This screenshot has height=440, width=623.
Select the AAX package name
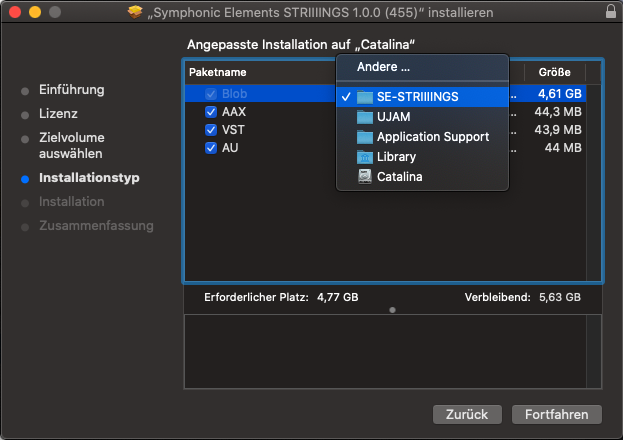coord(234,112)
